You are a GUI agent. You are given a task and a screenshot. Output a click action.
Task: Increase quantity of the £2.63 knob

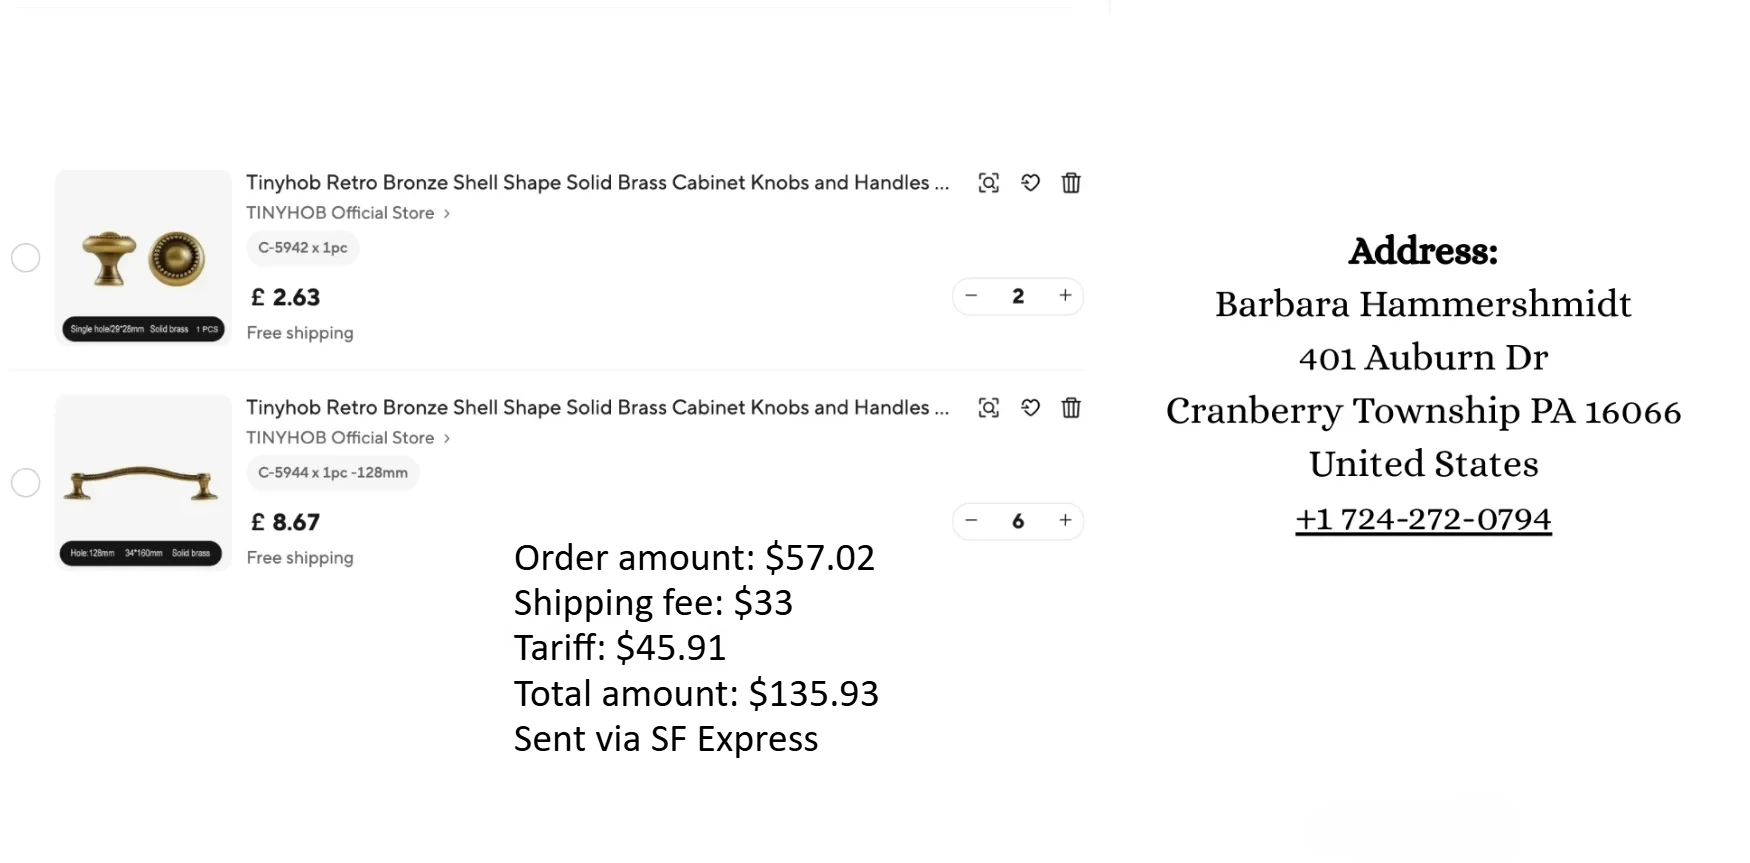point(1065,296)
